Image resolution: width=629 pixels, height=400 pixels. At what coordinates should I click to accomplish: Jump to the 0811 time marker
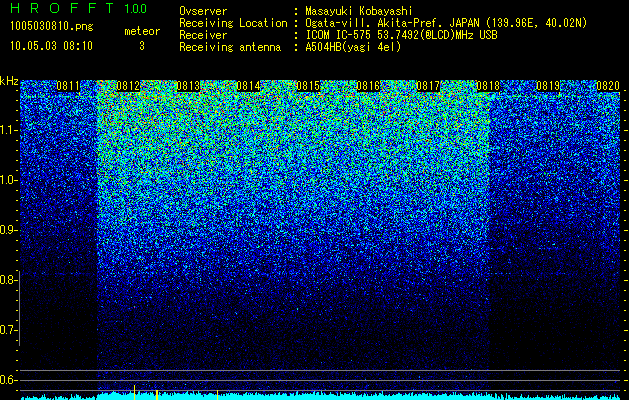tap(68, 86)
